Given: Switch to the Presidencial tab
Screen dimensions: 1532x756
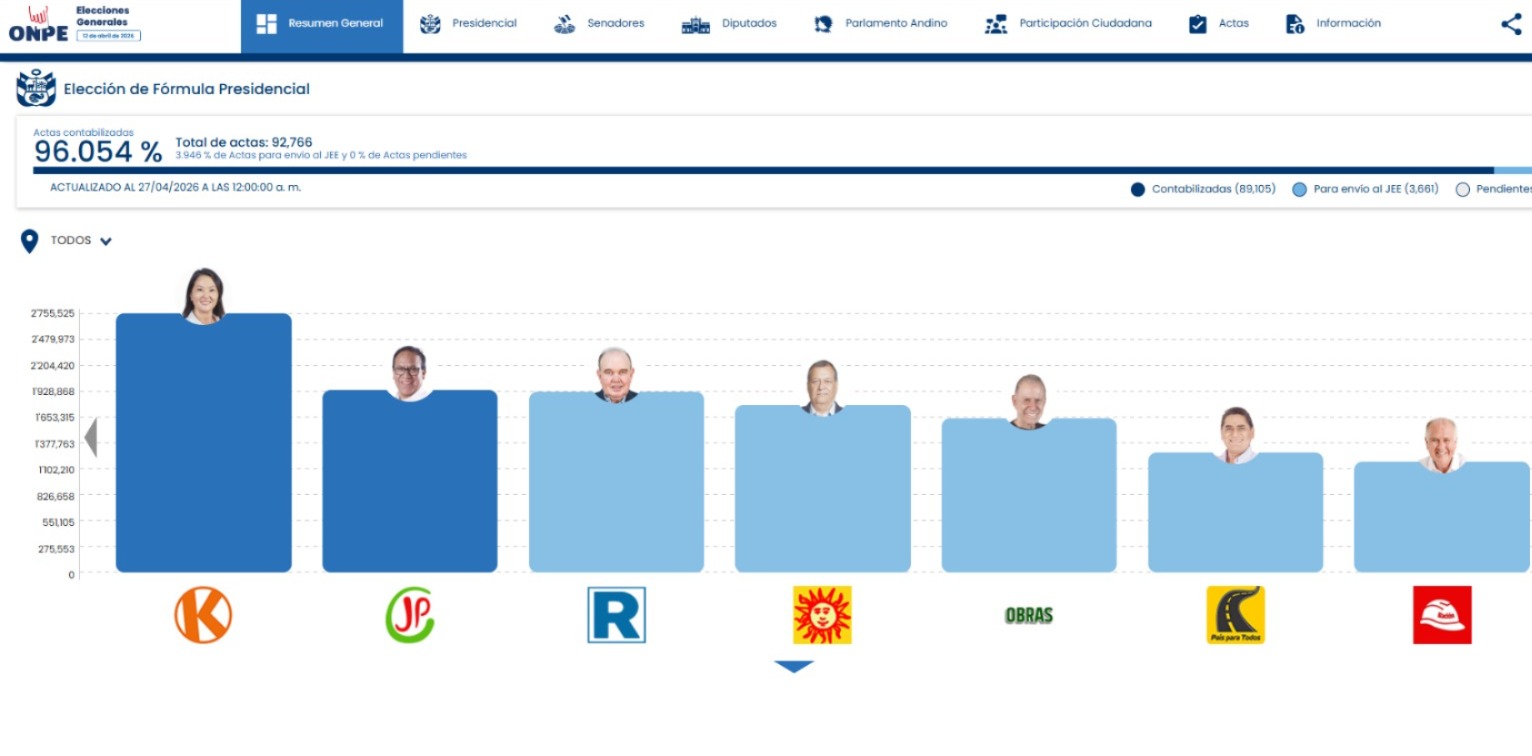Looking at the screenshot, I should coord(468,24).
